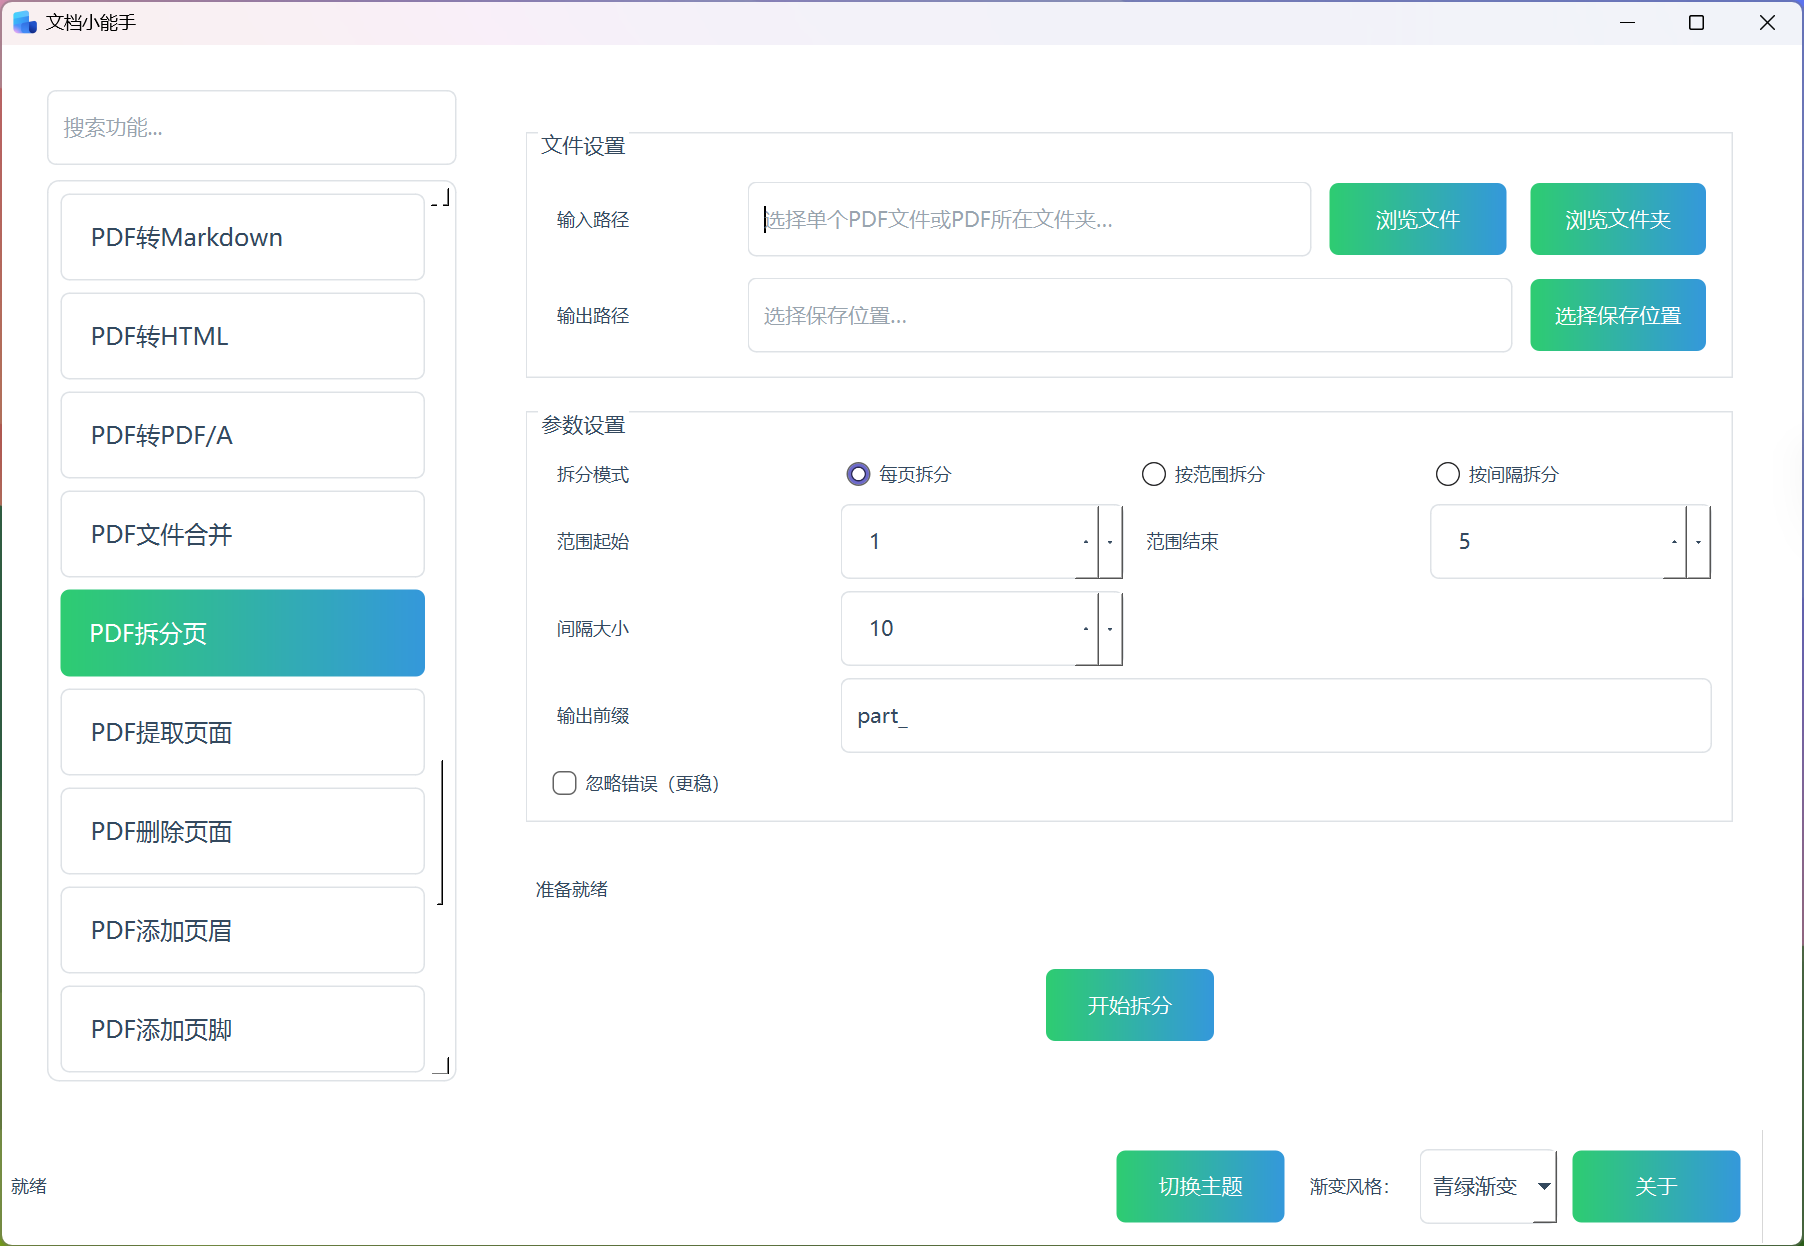The image size is (1804, 1246).
Task: Open the PDF添加页眉 tool
Action: [x=242, y=930]
